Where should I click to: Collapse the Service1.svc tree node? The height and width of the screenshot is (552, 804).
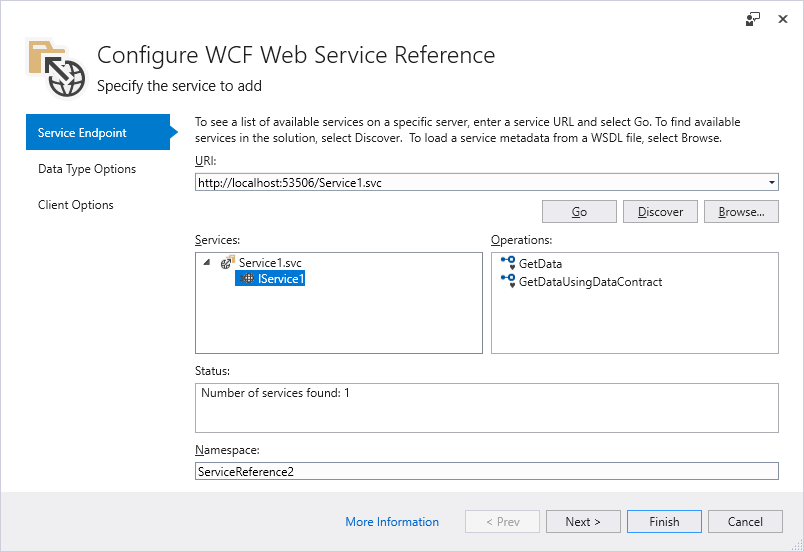pyautogui.click(x=207, y=263)
